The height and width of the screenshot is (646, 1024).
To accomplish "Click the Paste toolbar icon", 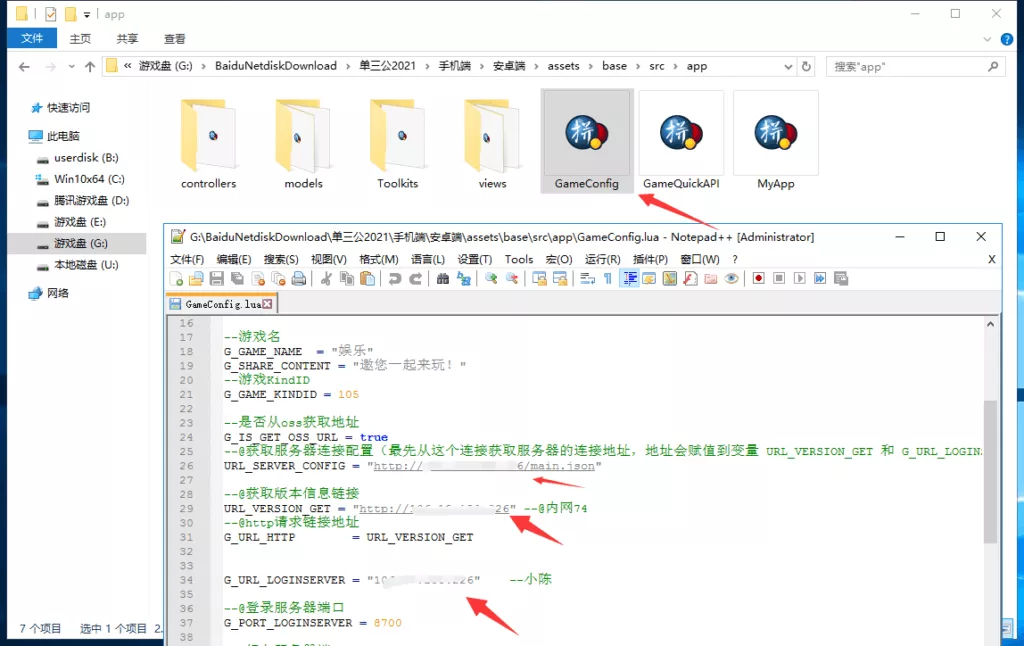I will 367,279.
